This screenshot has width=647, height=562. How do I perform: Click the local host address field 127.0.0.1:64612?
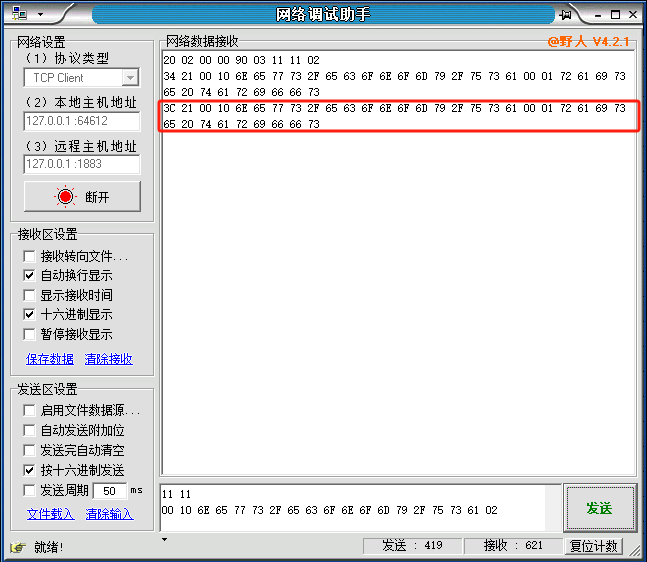[x=82, y=121]
